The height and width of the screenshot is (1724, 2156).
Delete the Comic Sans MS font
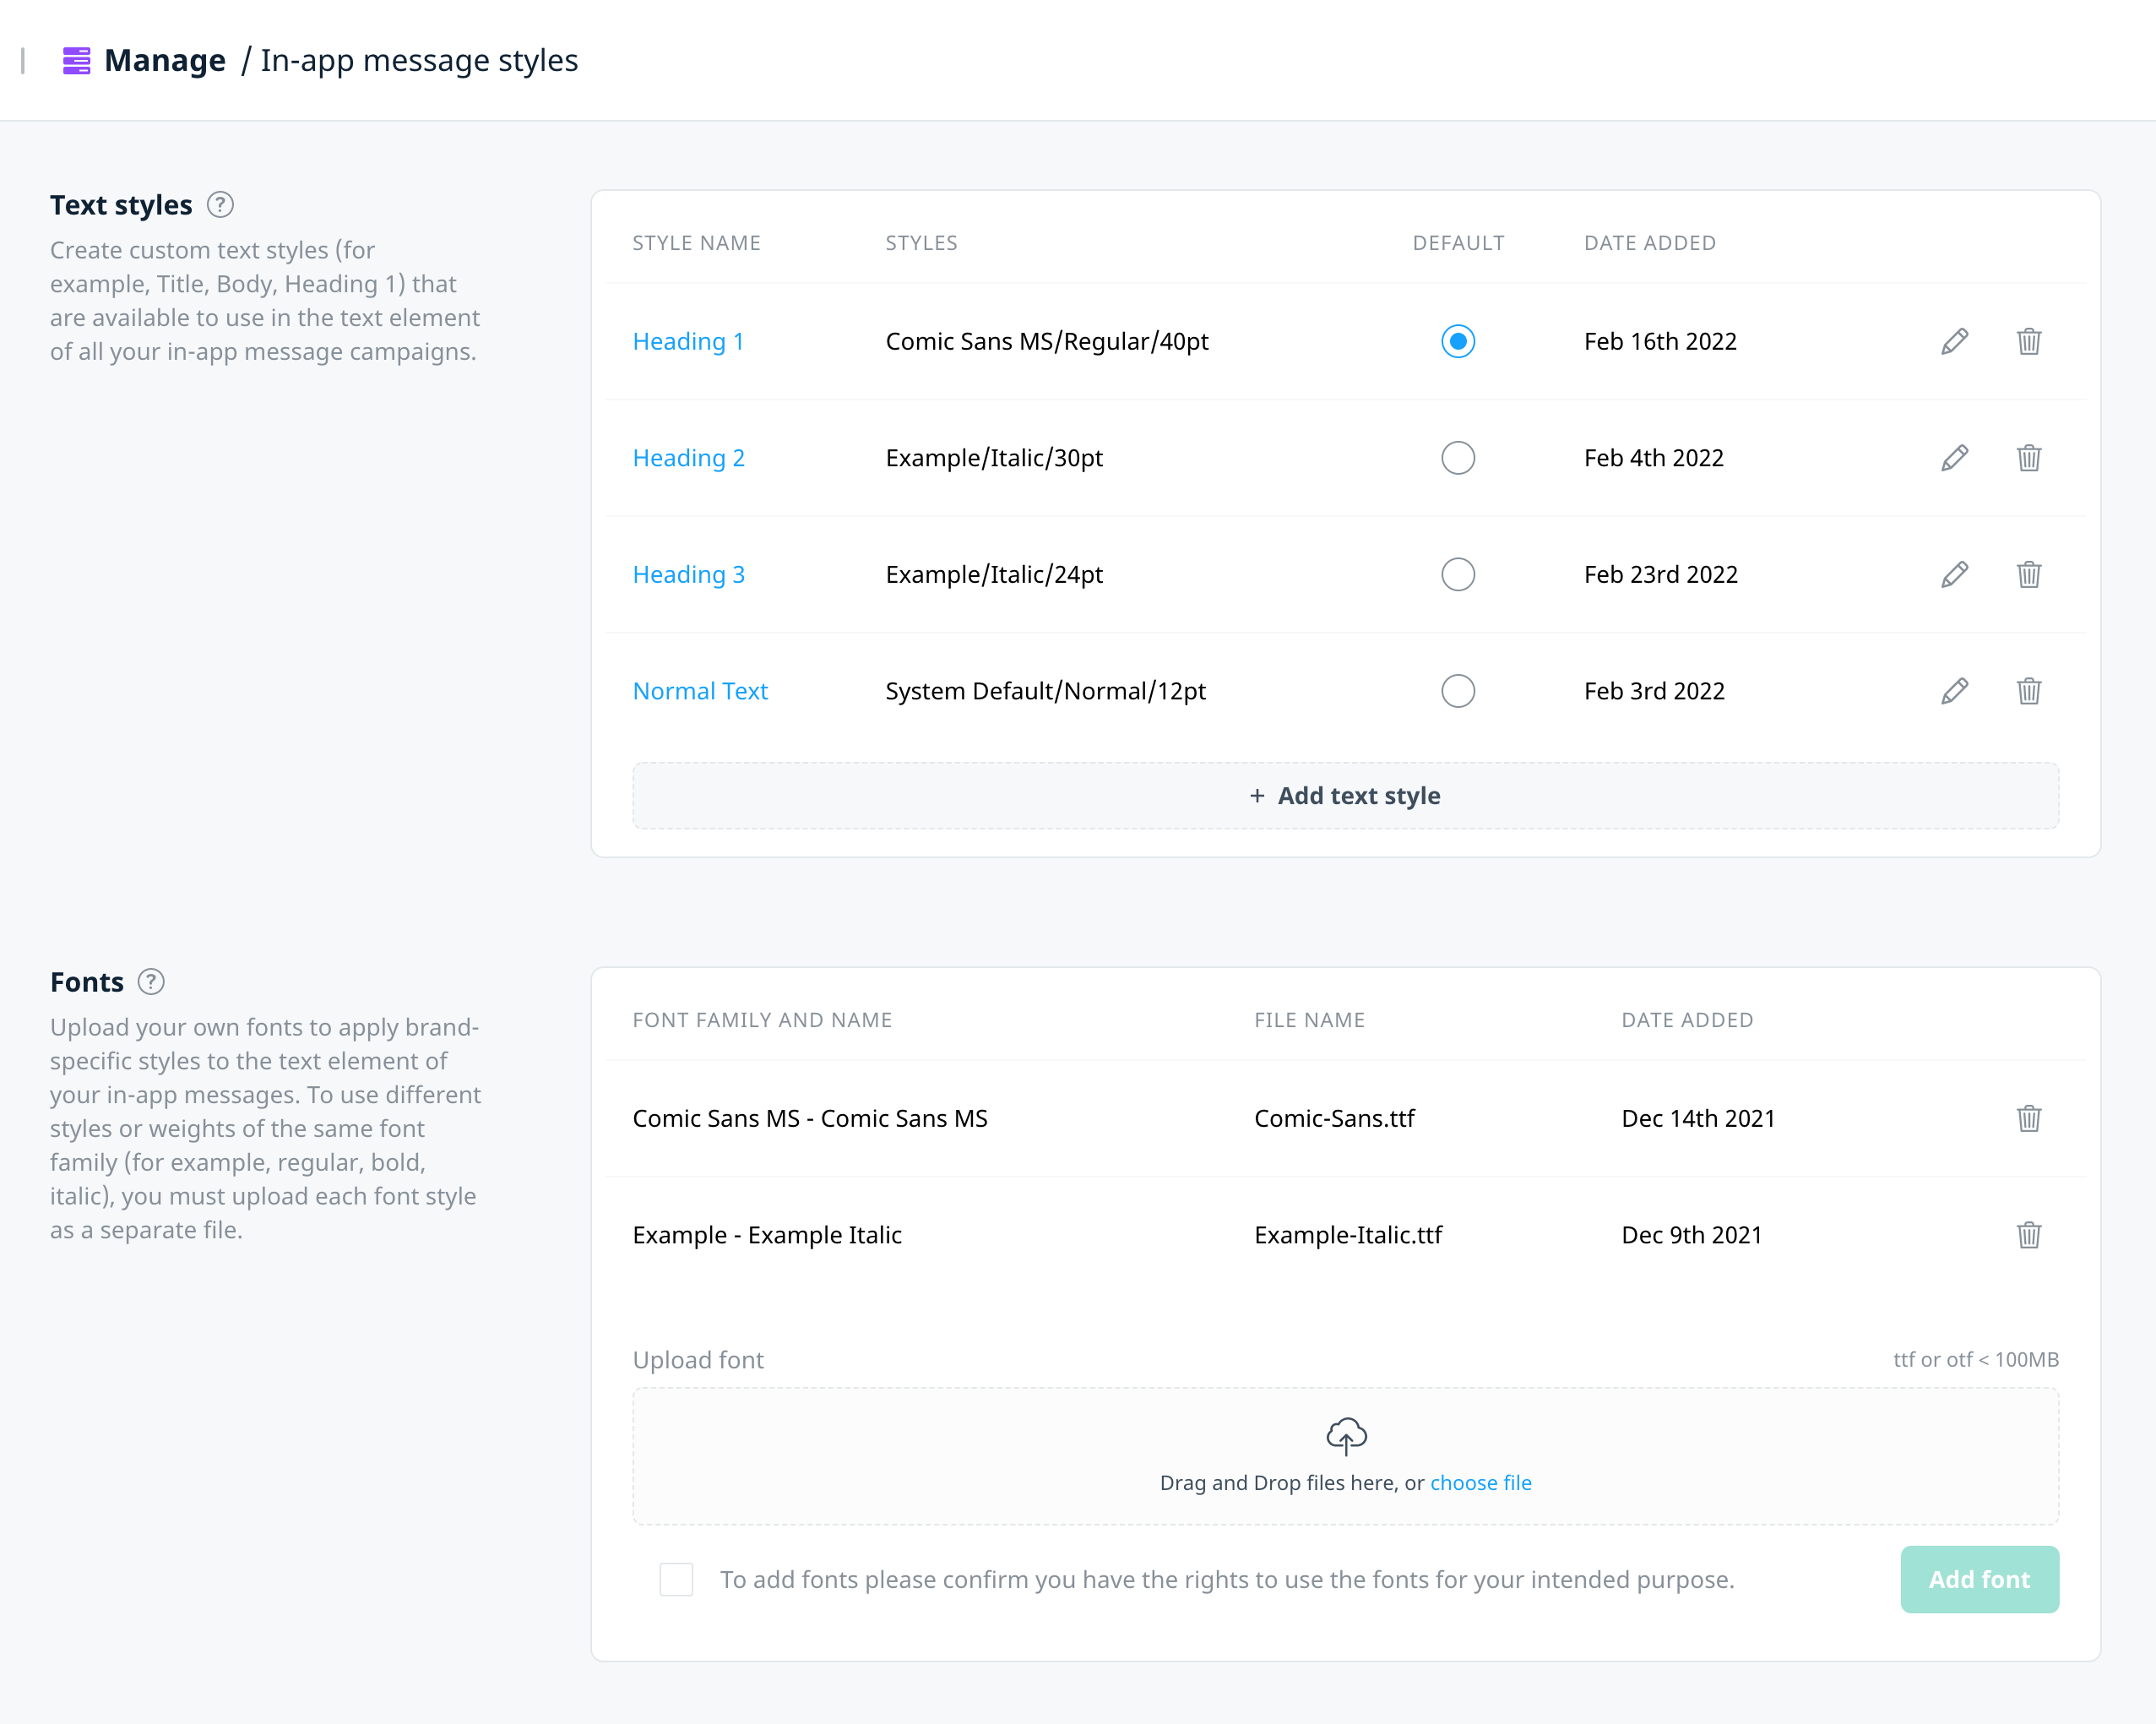coord(2029,1119)
